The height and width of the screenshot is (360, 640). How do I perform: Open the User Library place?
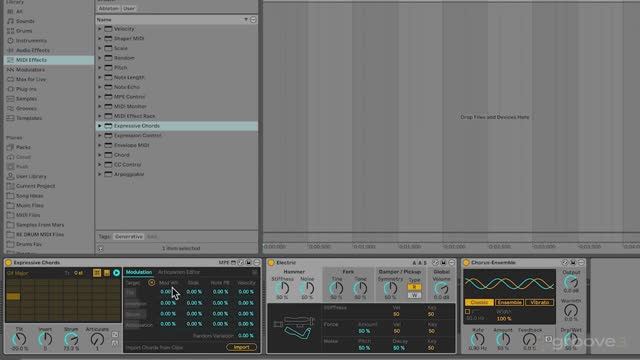(31, 176)
